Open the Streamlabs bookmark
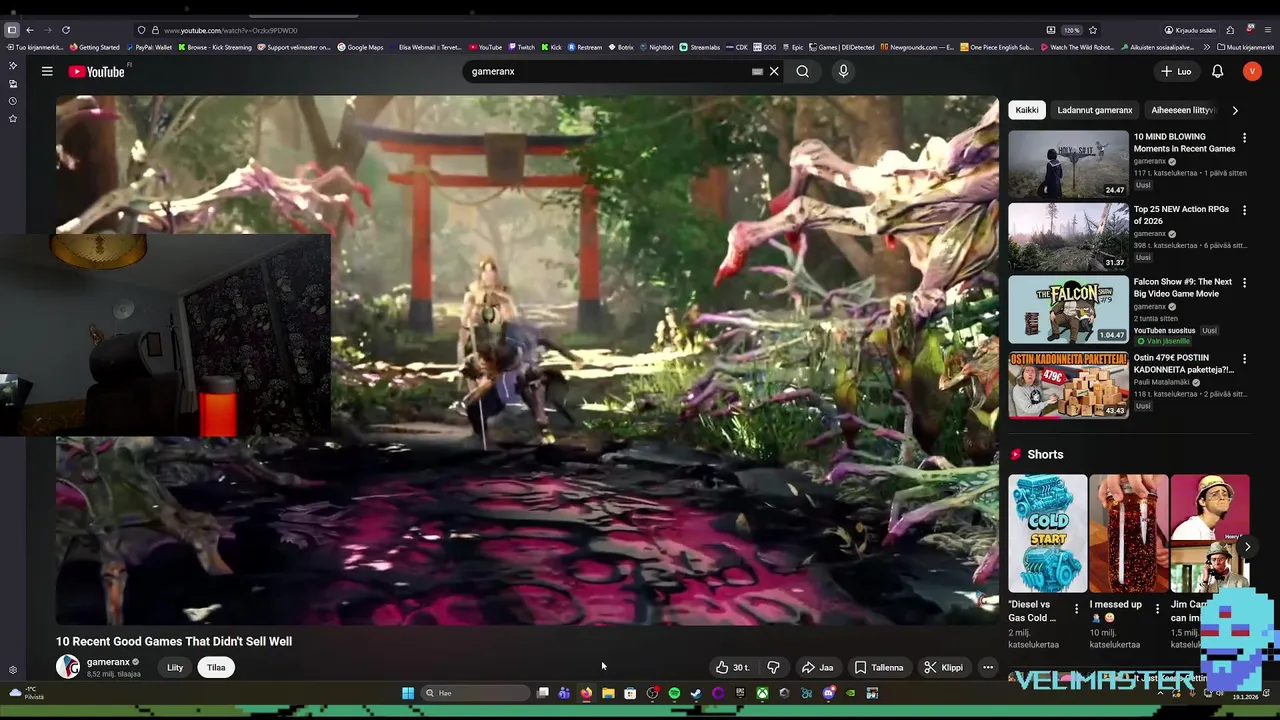The width and height of the screenshot is (1280, 720). pos(700,47)
